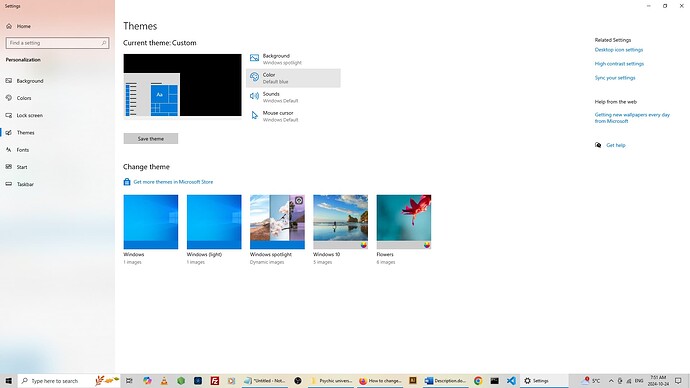Open the Background sidebar item
Screen dimensions: 690x388
click(x=57, y=81)
